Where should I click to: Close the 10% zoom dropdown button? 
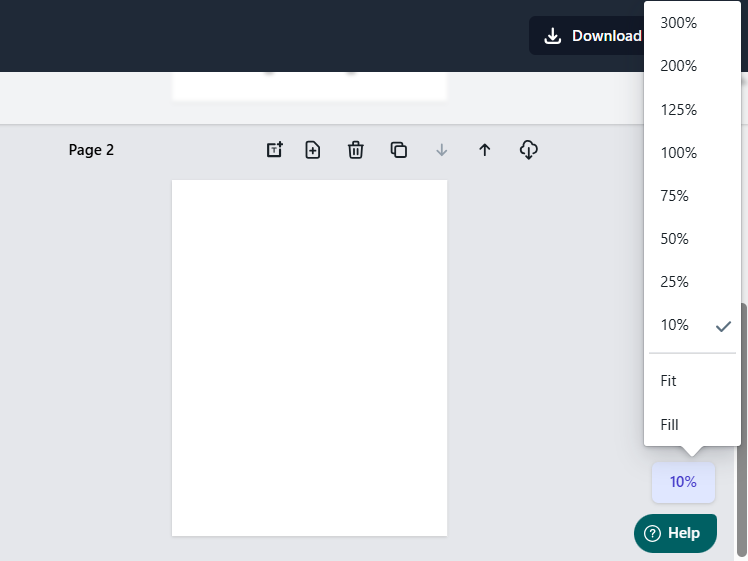[683, 482]
